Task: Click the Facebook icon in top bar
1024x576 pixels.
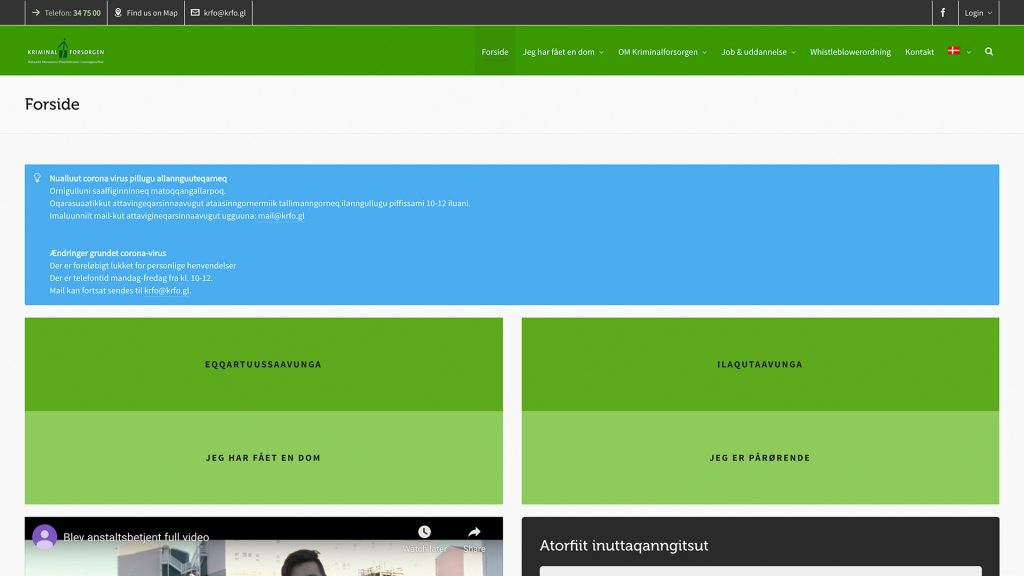Action: [x=942, y=12]
